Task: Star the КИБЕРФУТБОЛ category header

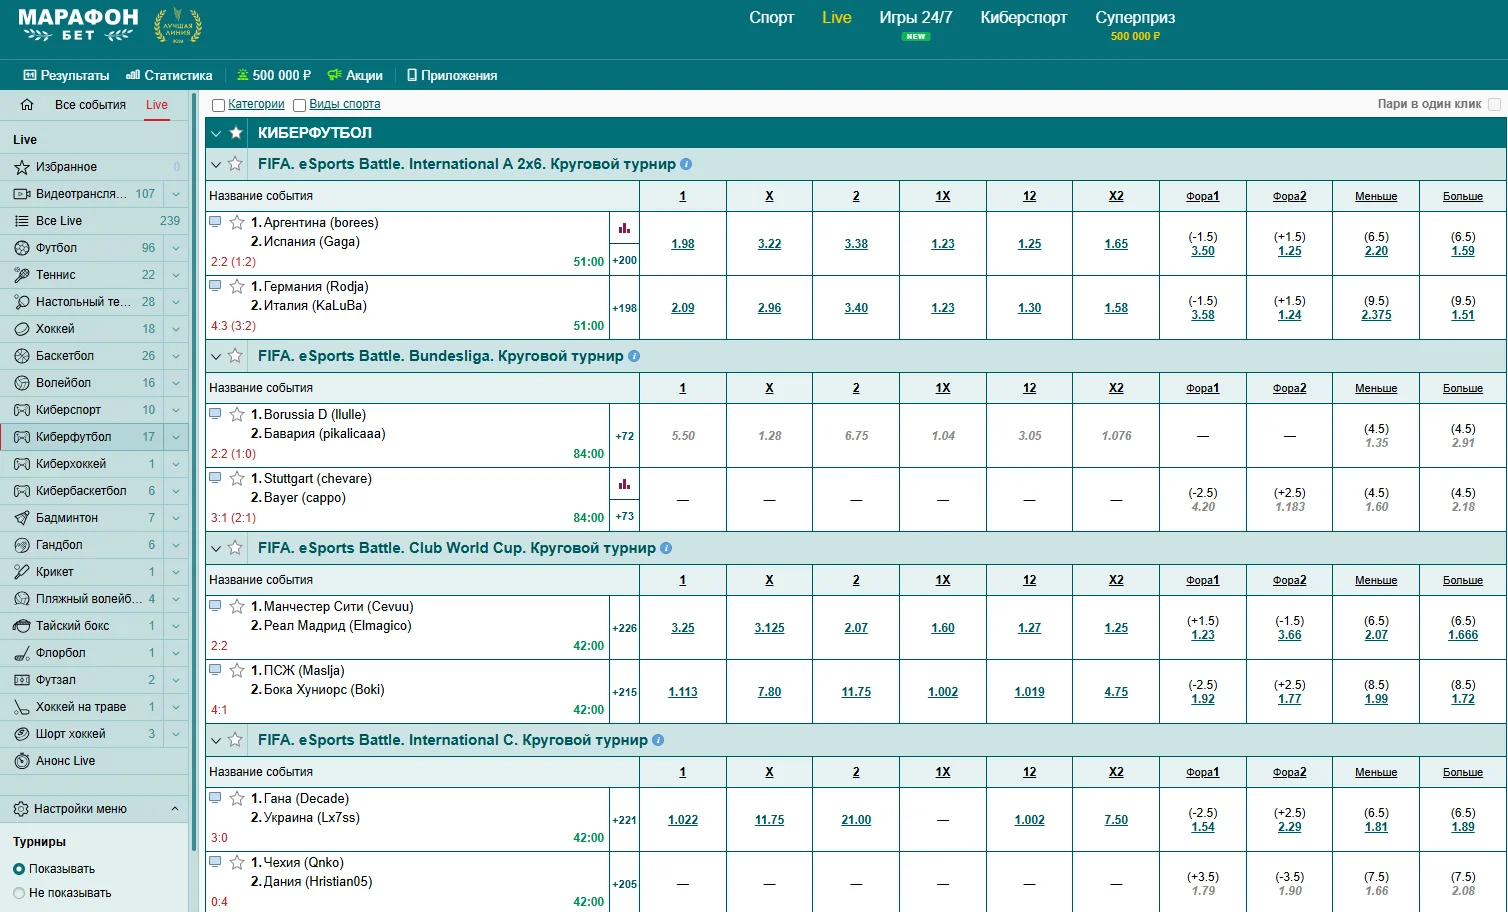Action: tap(236, 133)
